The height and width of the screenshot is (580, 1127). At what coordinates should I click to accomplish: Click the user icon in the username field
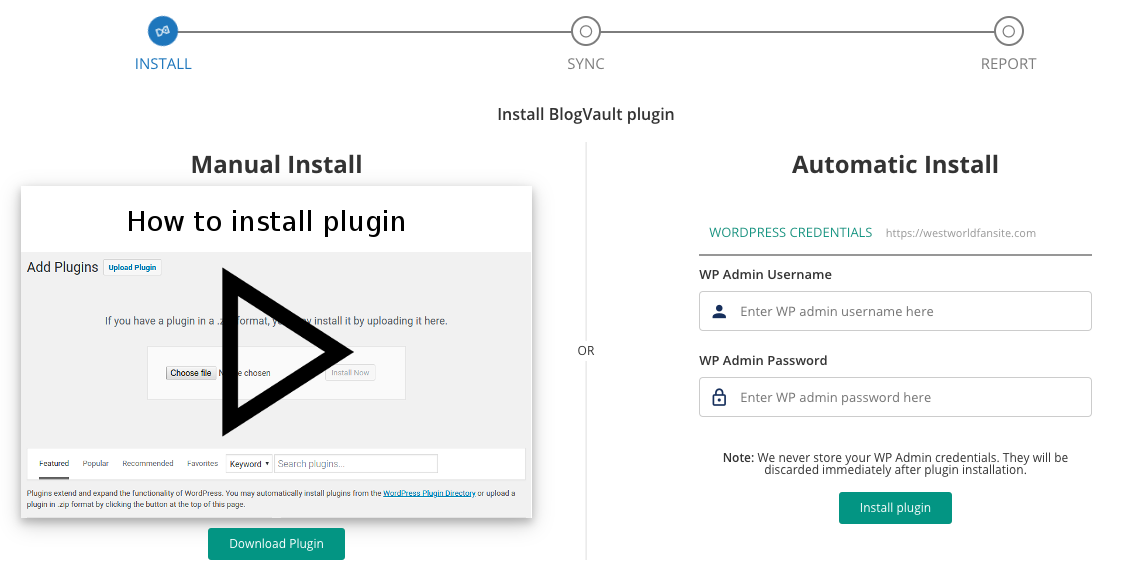[719, 311]
